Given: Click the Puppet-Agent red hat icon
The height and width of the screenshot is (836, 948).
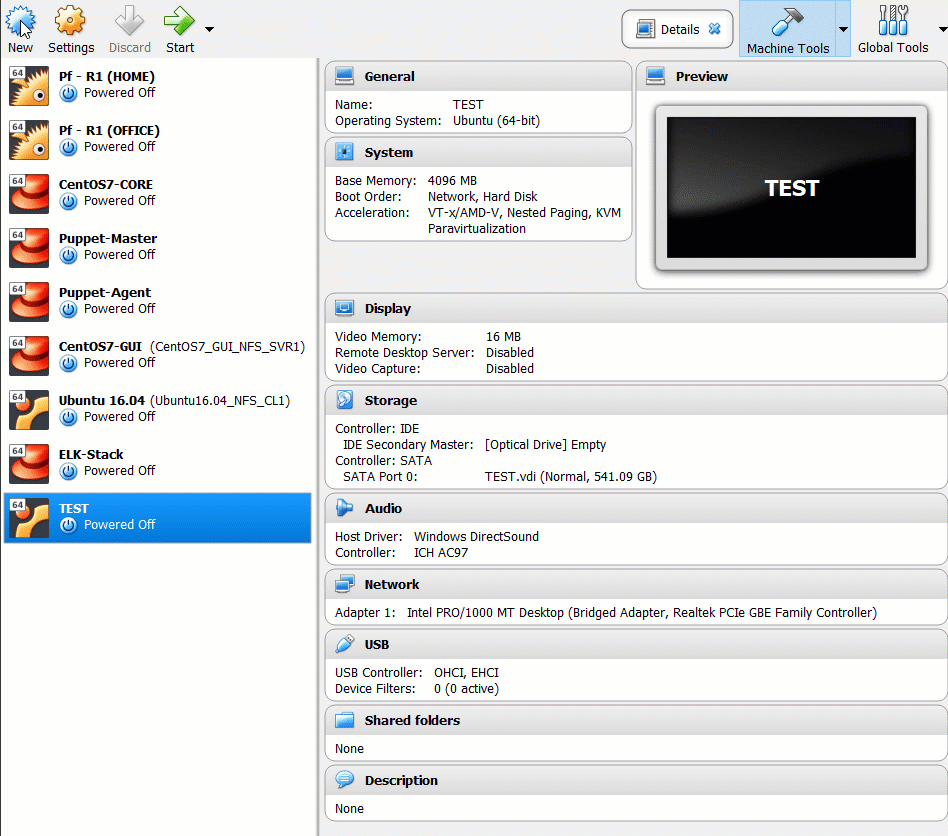Looking at the screenshot, I should tap(29, 302).
